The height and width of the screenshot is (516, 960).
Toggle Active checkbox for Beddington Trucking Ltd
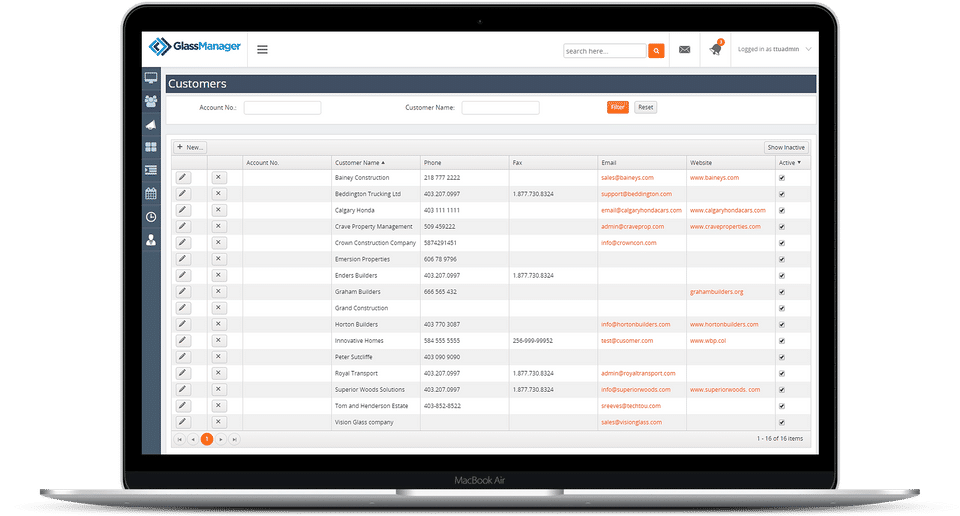(x=782, y=194)
